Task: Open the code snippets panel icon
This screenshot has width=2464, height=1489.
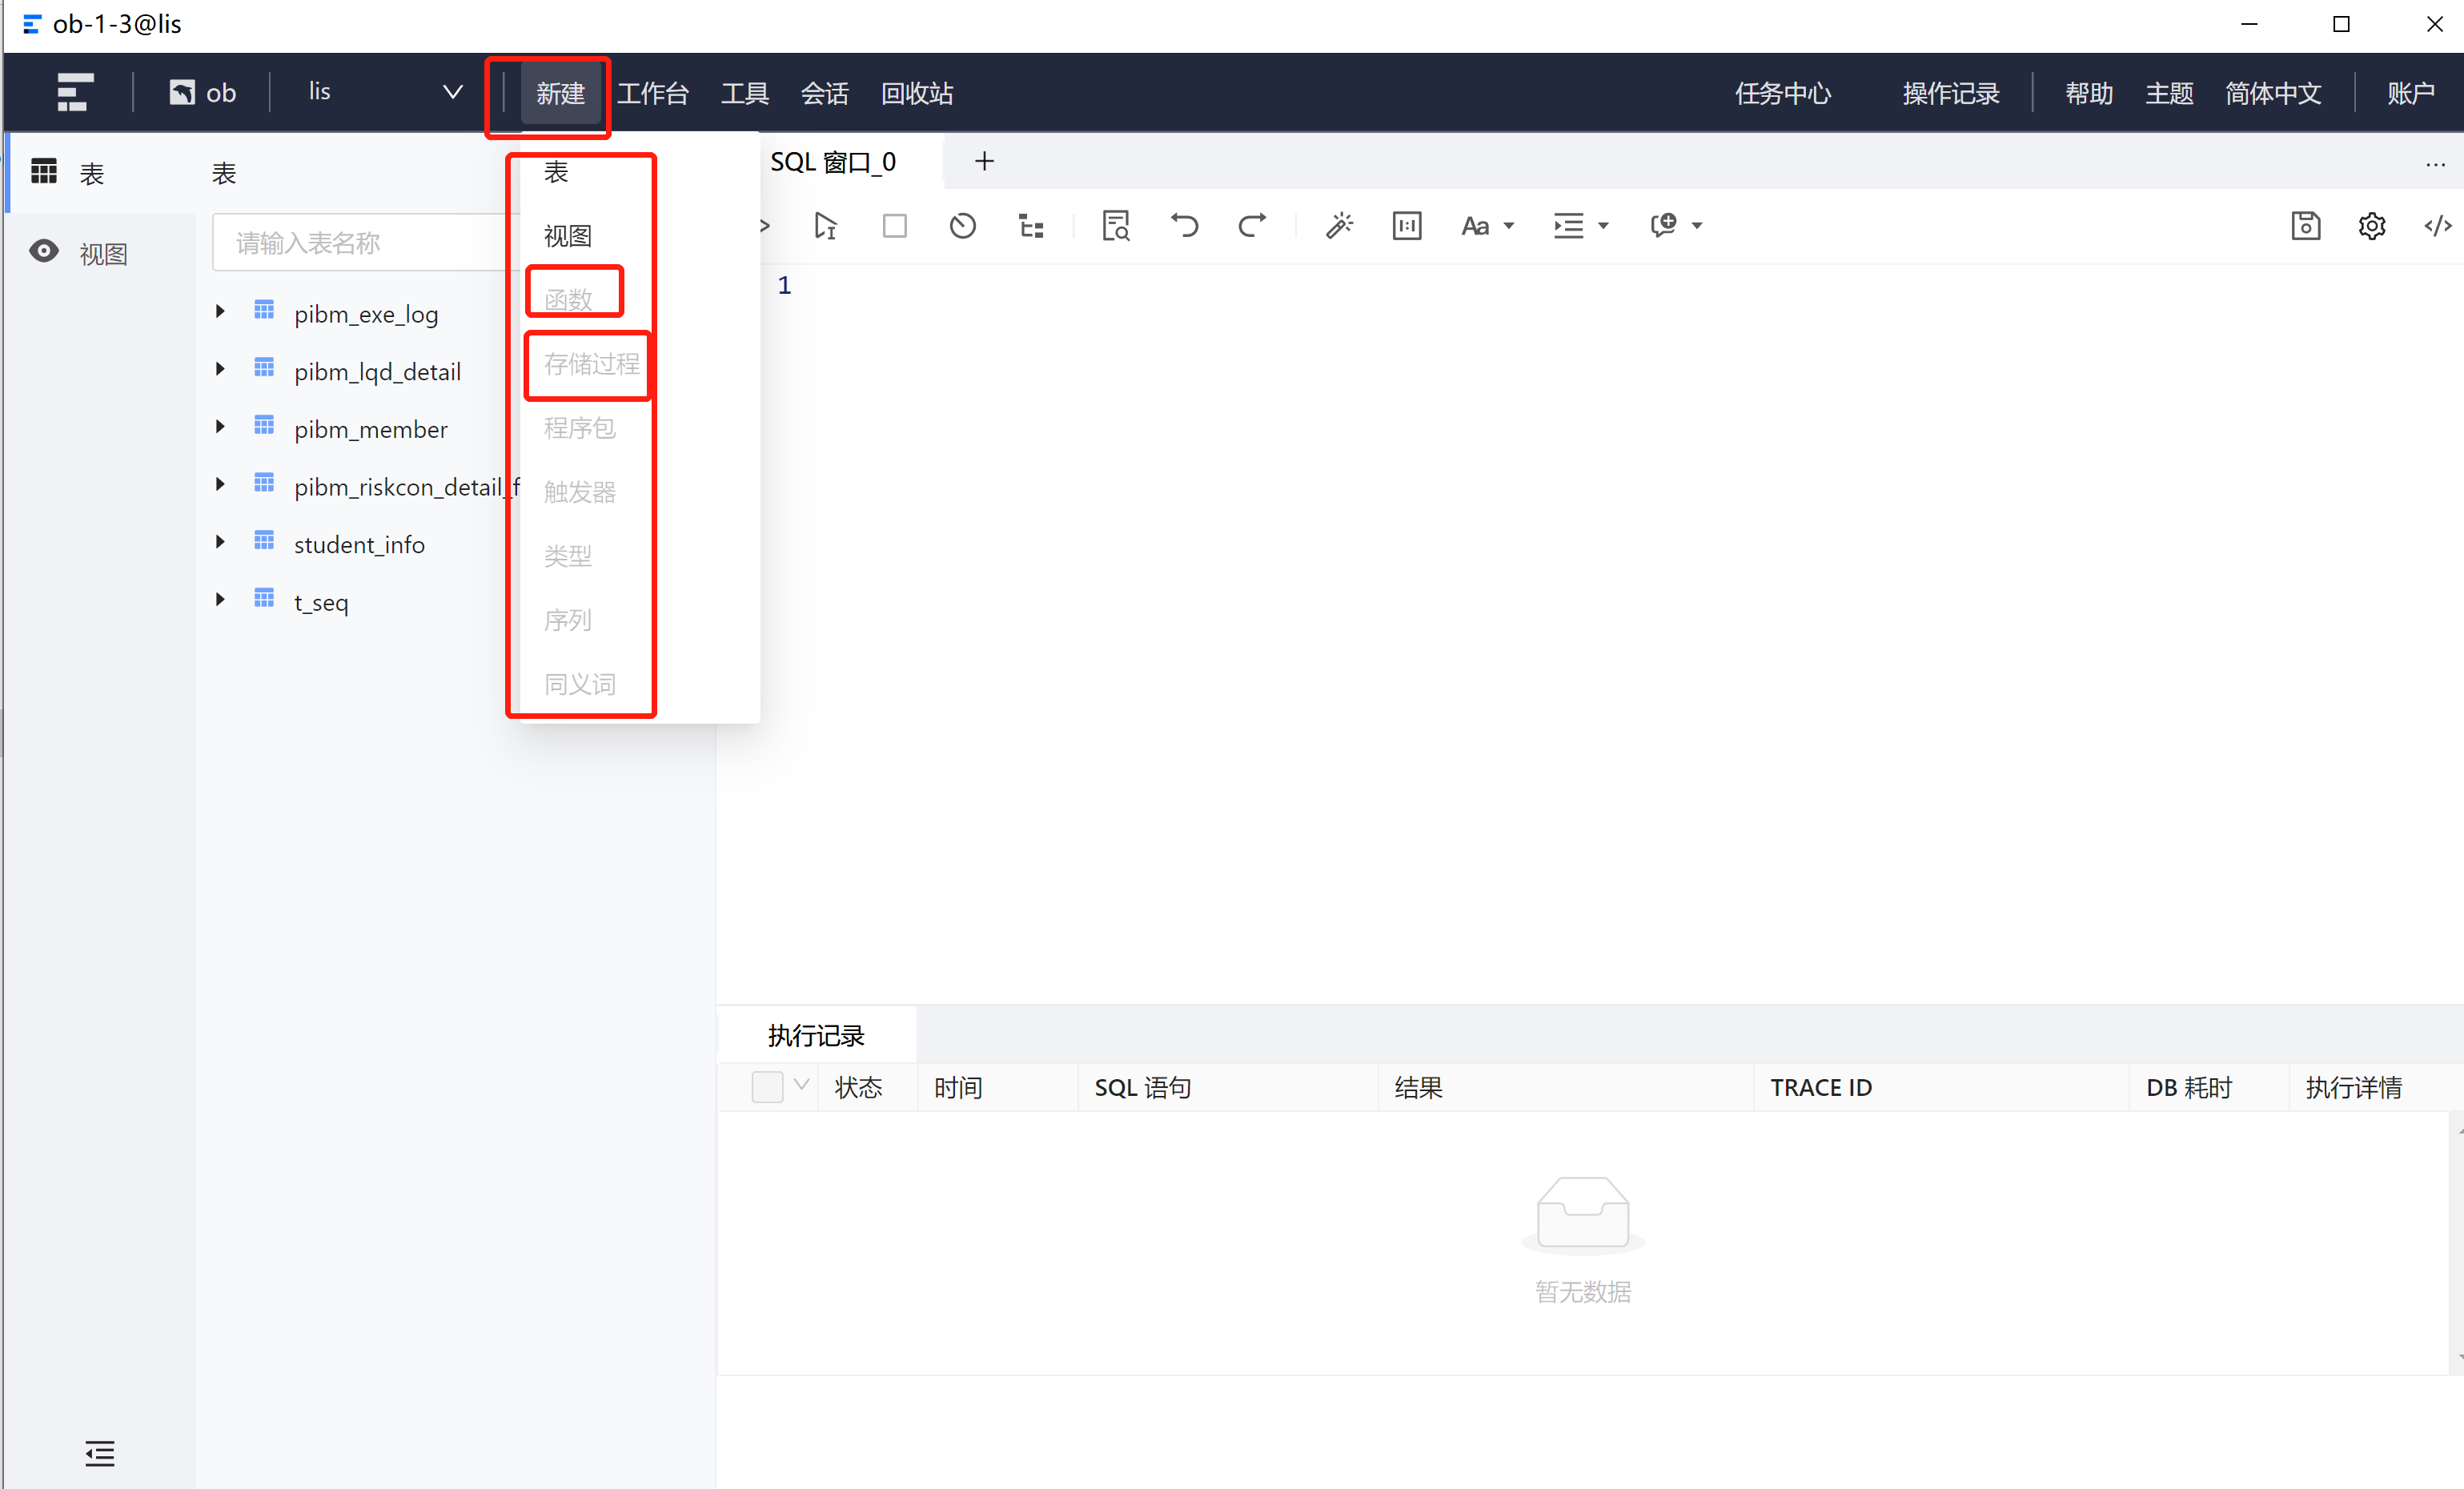Action: click(2437, 226)
